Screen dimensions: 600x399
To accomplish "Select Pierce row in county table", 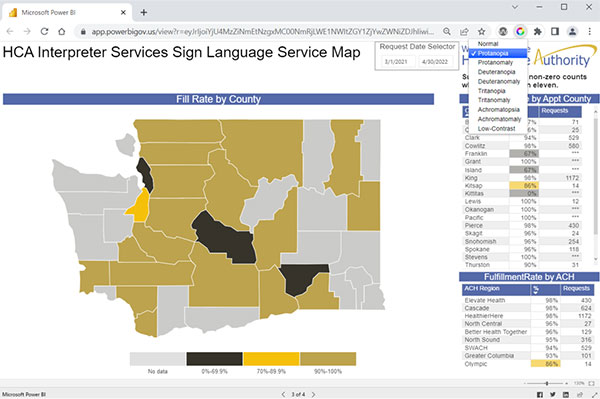I will pyautogui.click(x=522, y=225).
